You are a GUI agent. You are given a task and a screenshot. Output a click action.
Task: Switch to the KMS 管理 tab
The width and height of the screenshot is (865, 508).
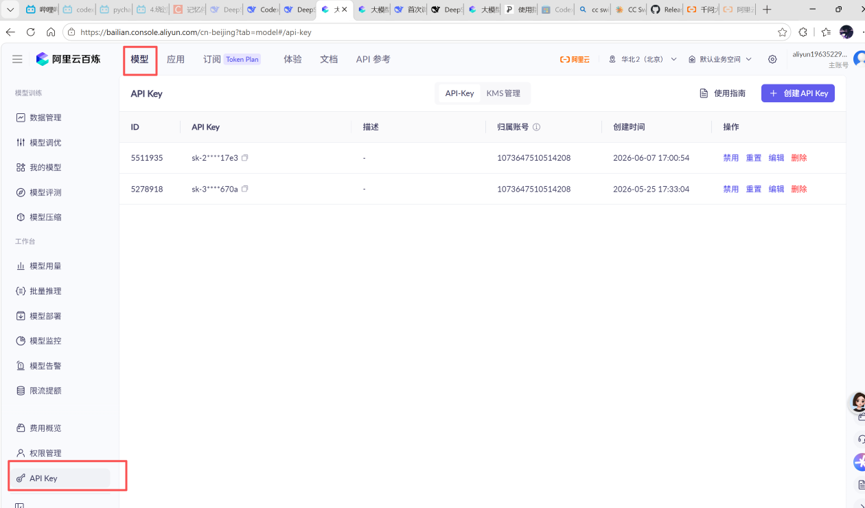pyautogui.click(x=503, y=93)
